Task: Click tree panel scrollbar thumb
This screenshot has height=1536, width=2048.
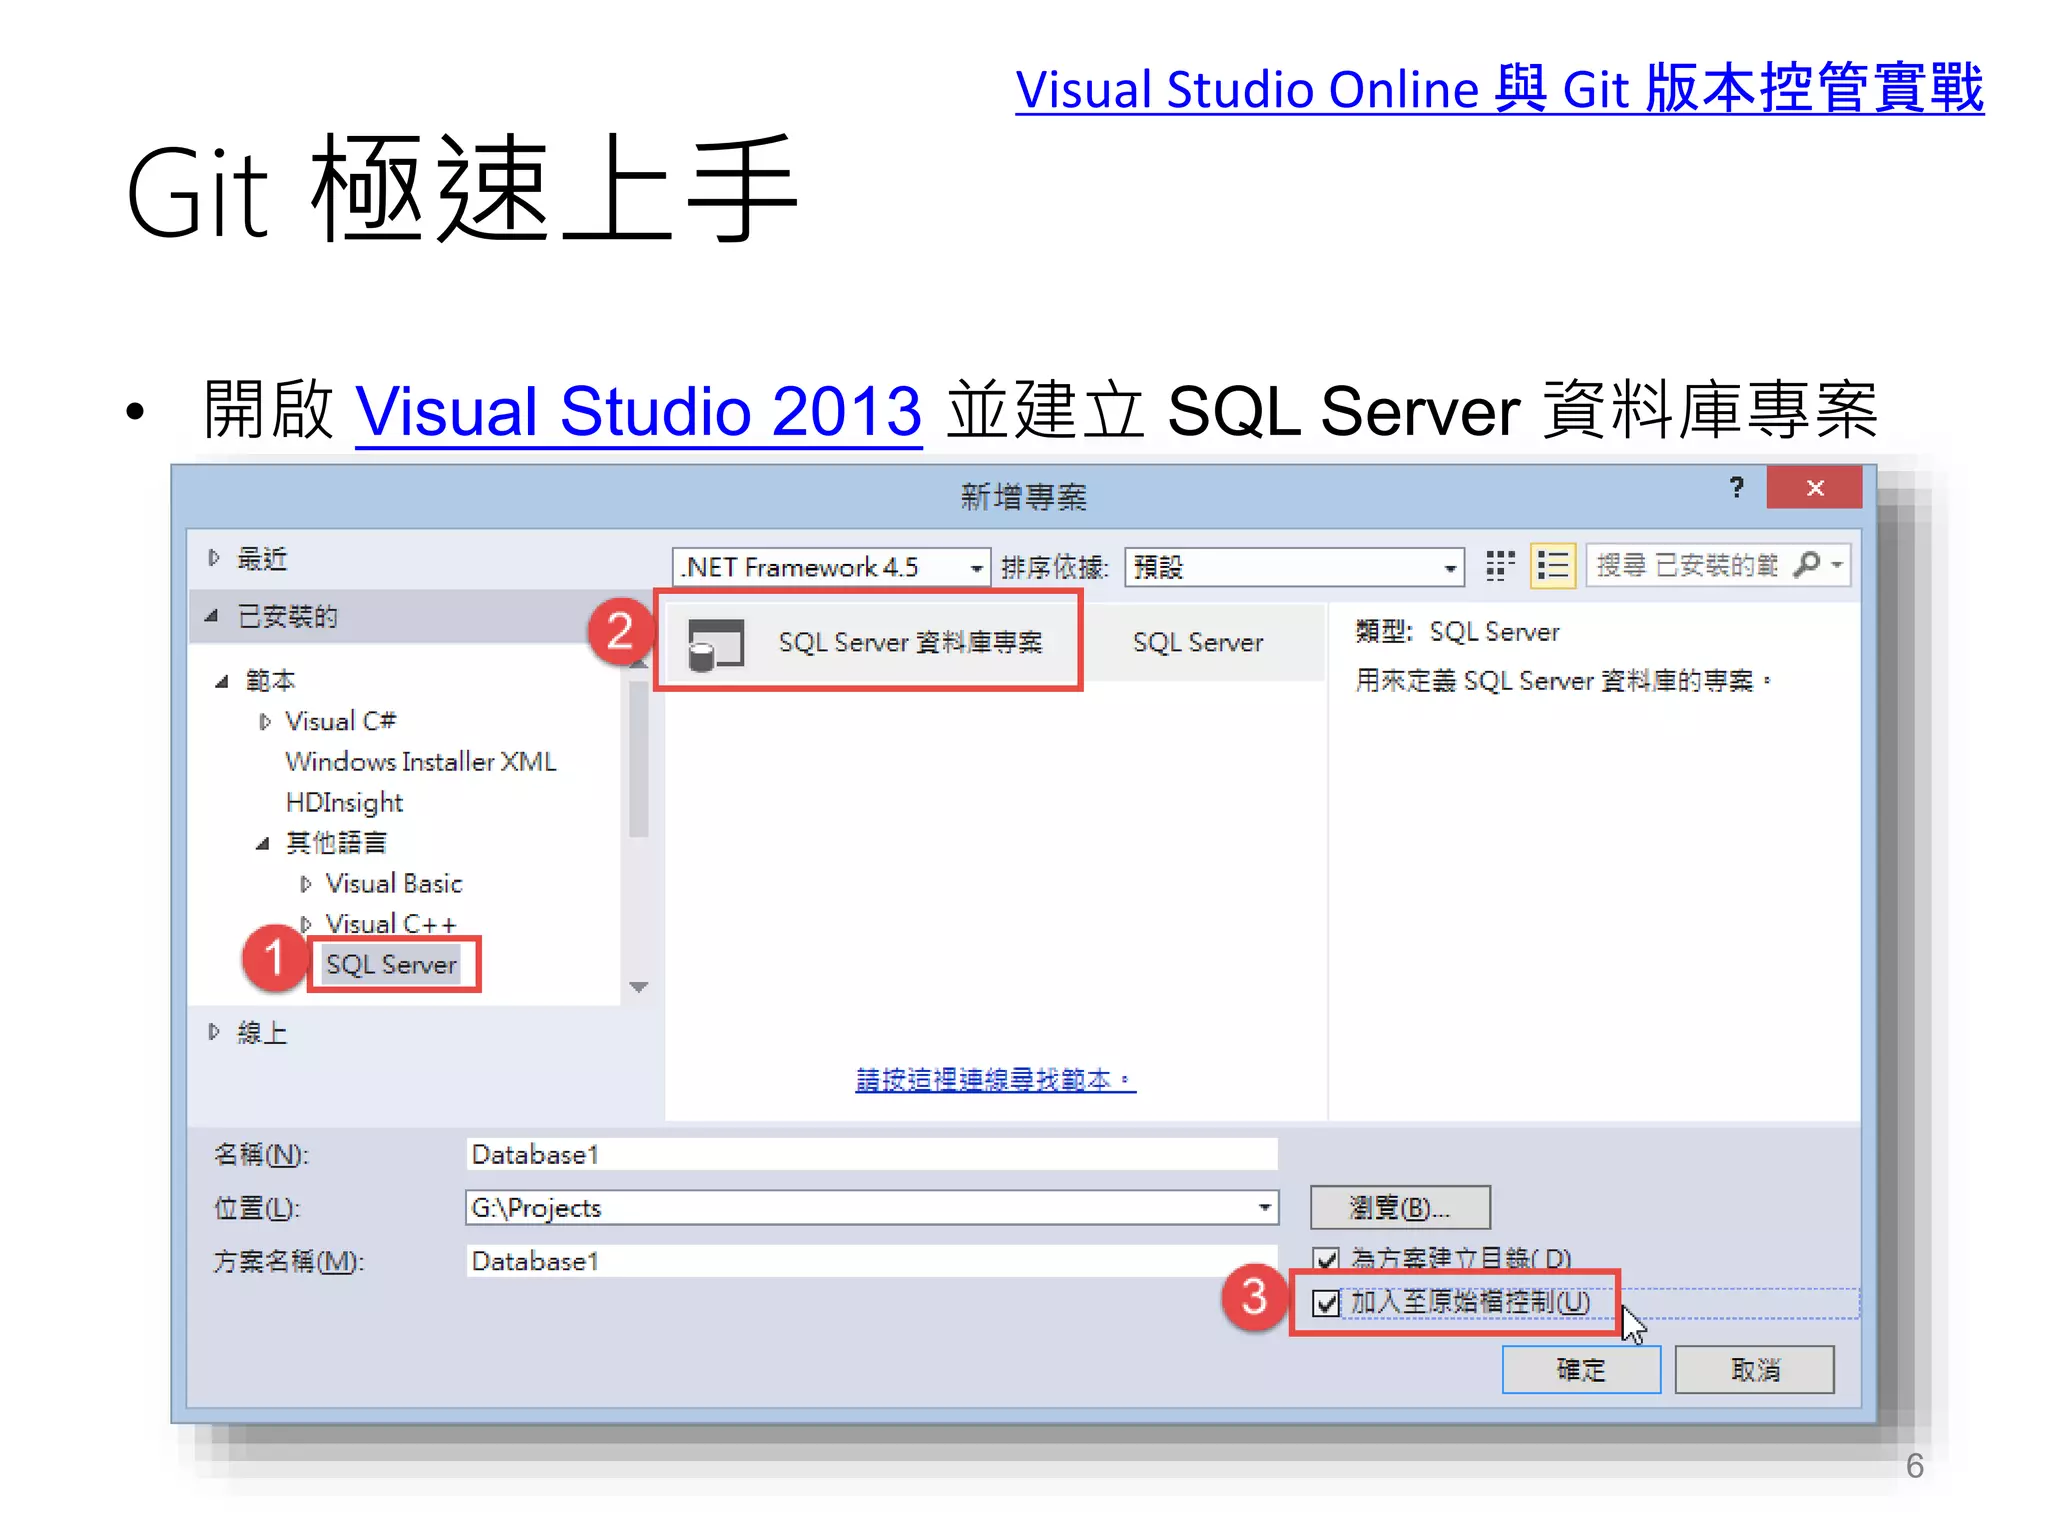Action: click(x=639, y=758)
